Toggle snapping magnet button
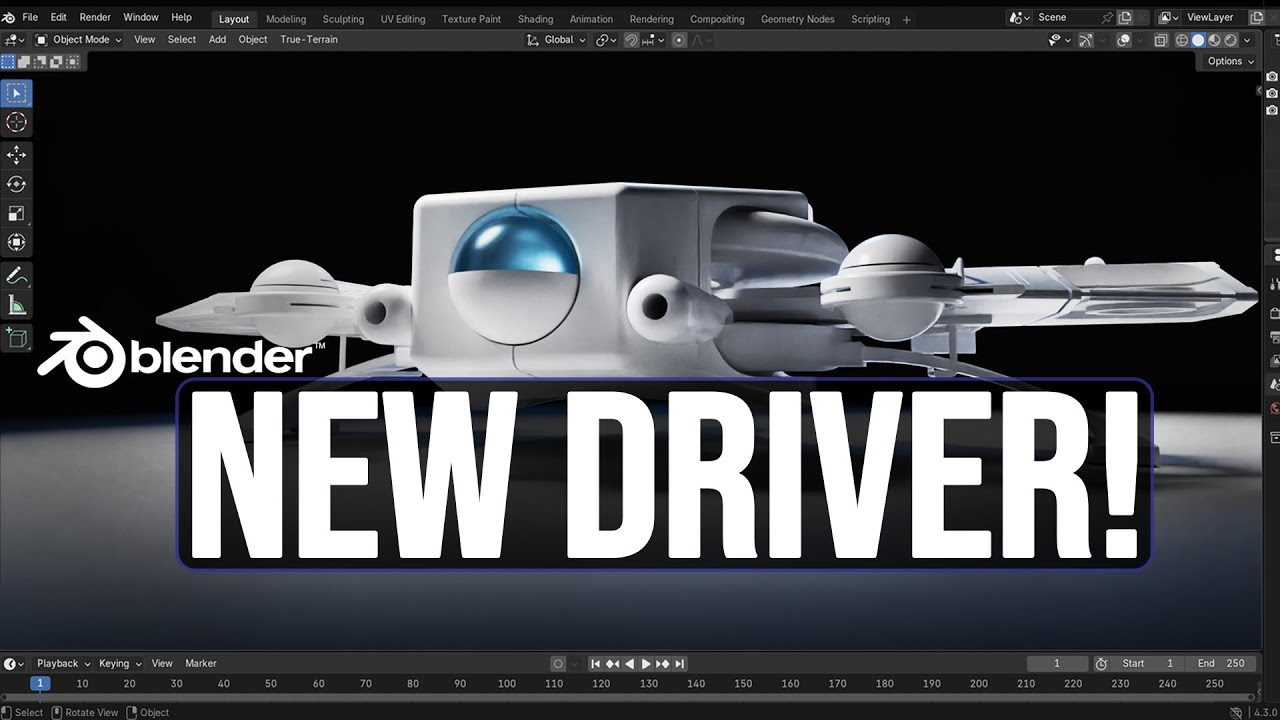The height and width of the screenshot is (720, 1280). 632,40
